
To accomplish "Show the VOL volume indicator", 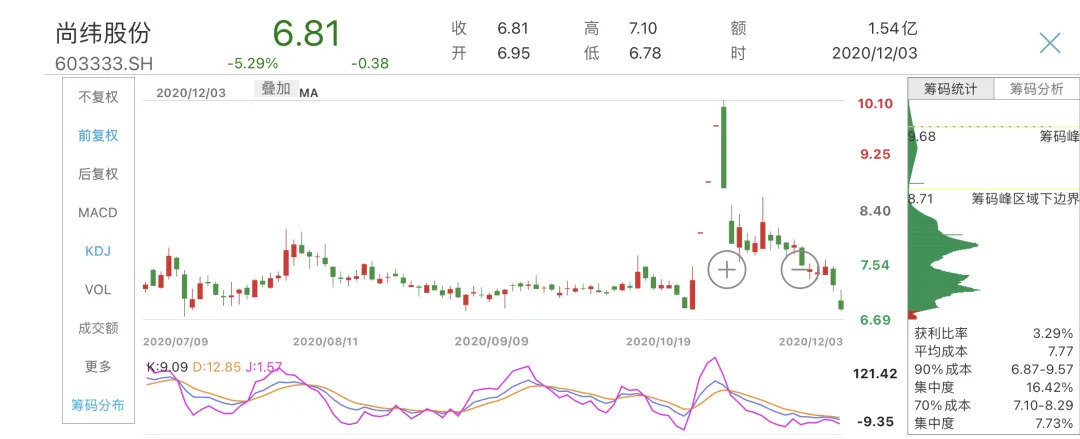I will click(x=98, y=290).
